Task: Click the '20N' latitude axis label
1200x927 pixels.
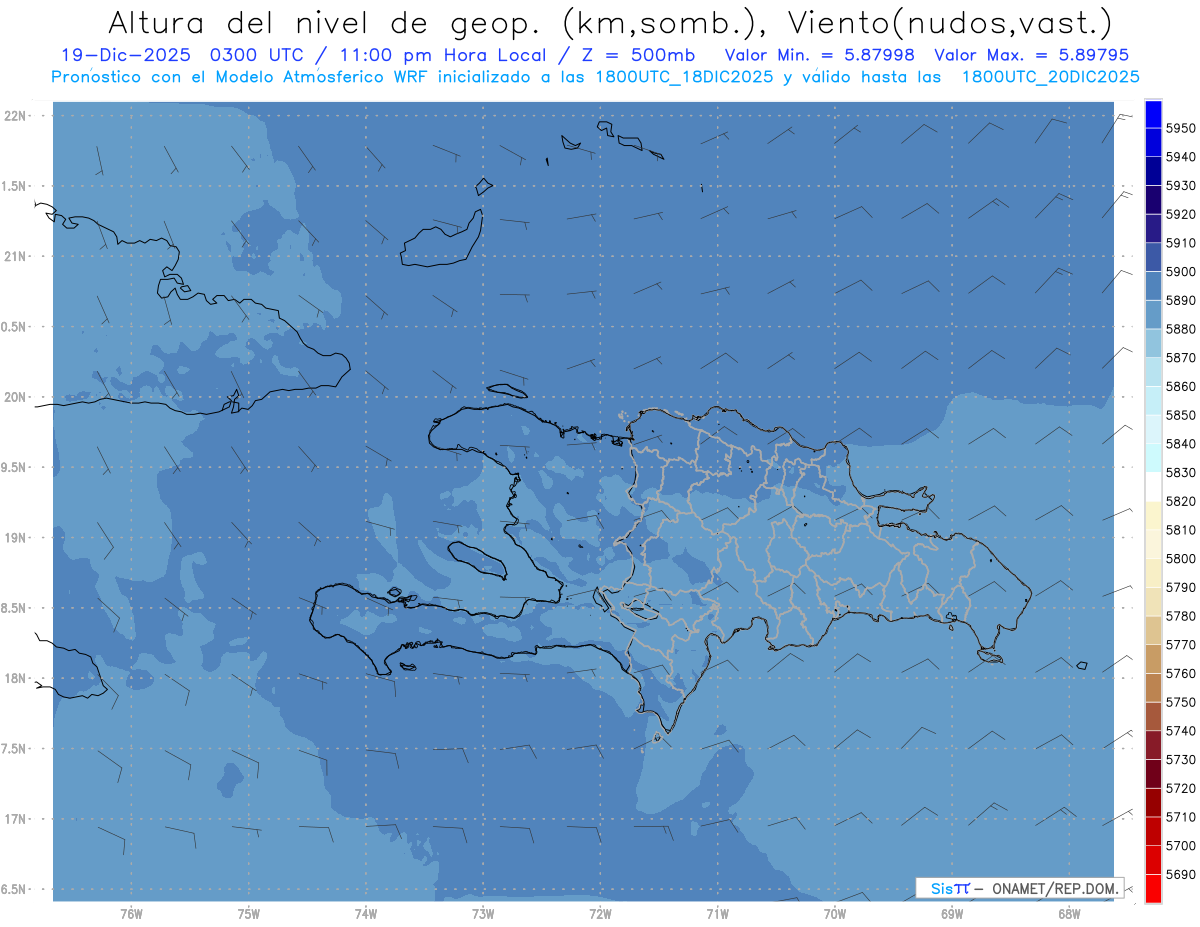Action: (x=14, y=397)
